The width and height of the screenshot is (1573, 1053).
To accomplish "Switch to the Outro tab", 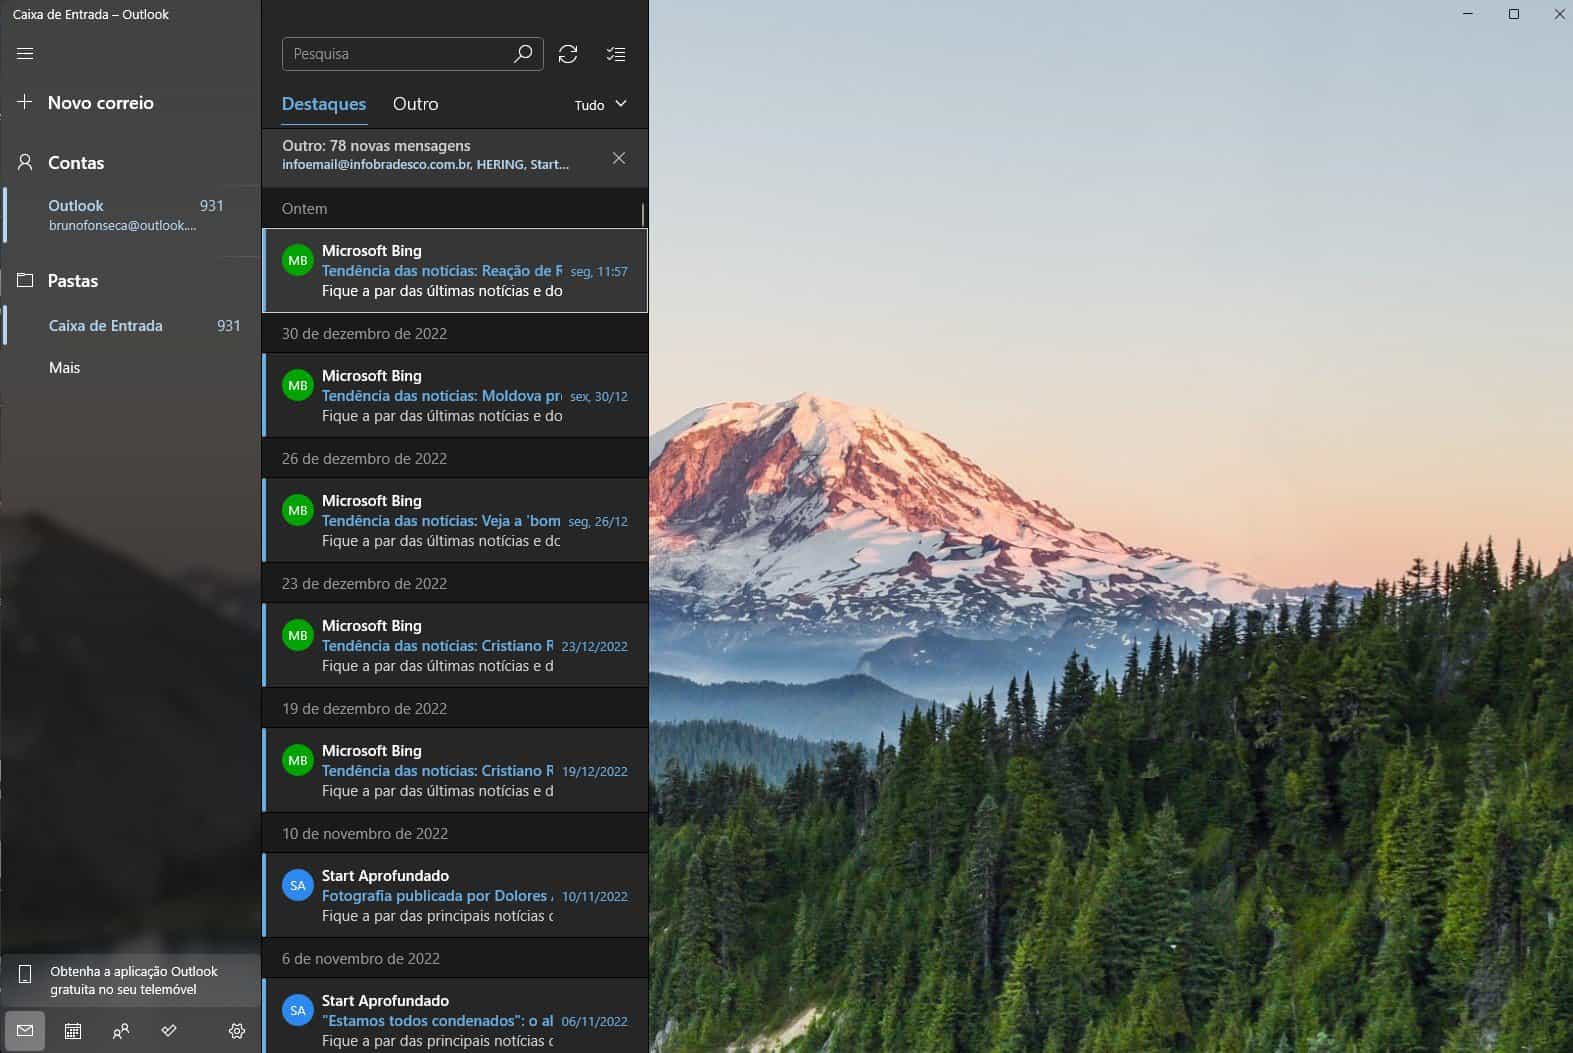I will coord(415,104).
